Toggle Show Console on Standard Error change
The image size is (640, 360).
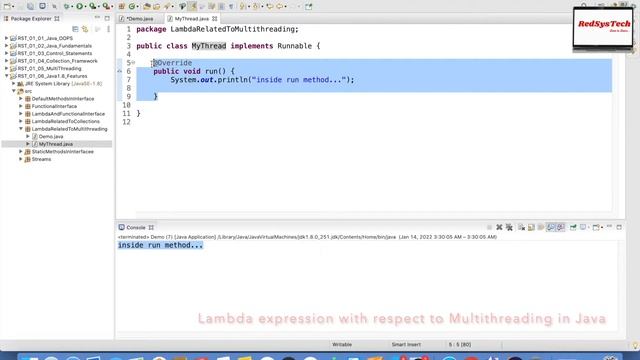coord(561,227)
